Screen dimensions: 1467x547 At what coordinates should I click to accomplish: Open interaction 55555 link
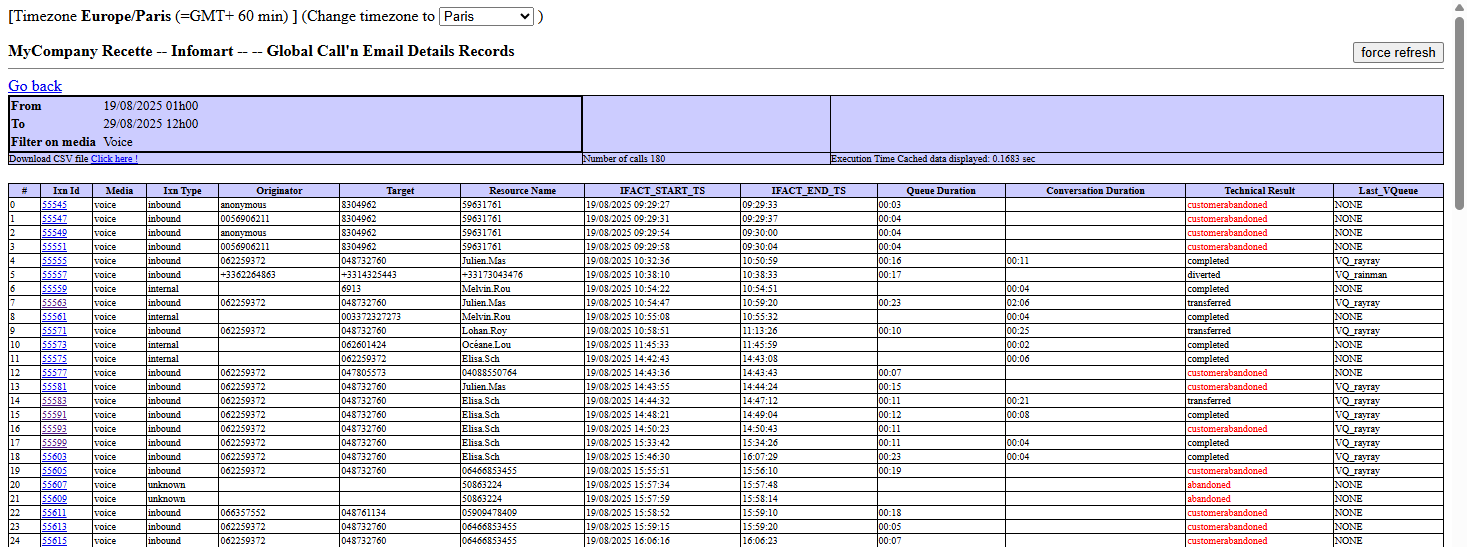point(54,261)
